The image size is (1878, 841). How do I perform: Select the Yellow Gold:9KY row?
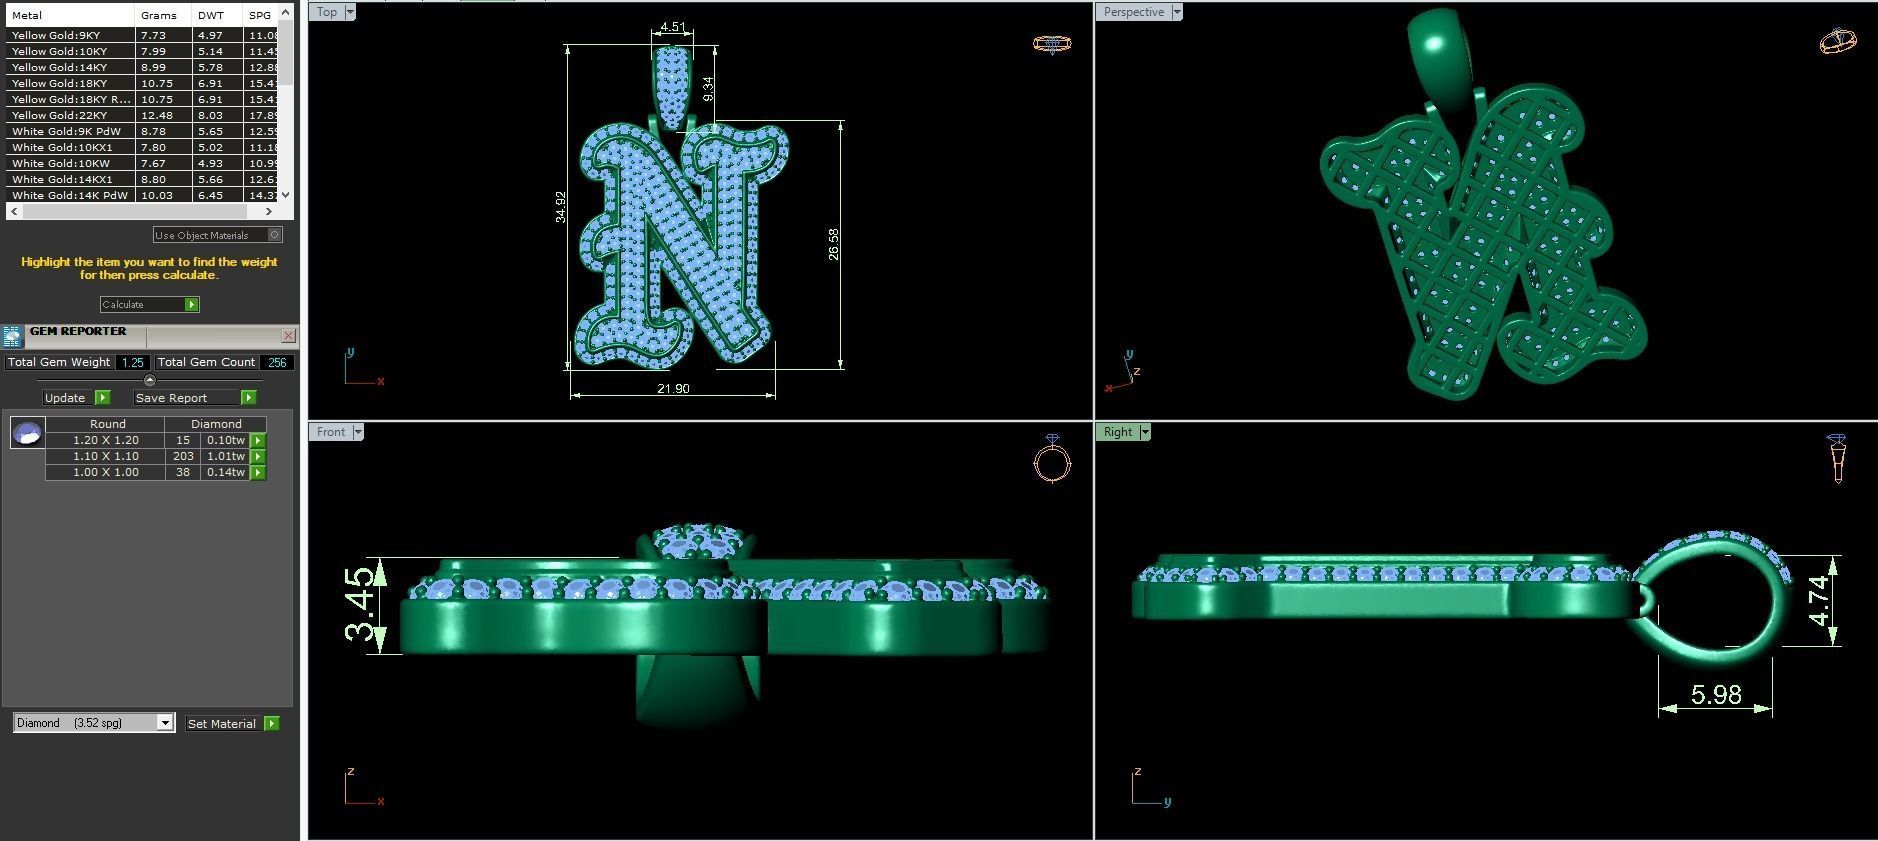click(142, 35)
